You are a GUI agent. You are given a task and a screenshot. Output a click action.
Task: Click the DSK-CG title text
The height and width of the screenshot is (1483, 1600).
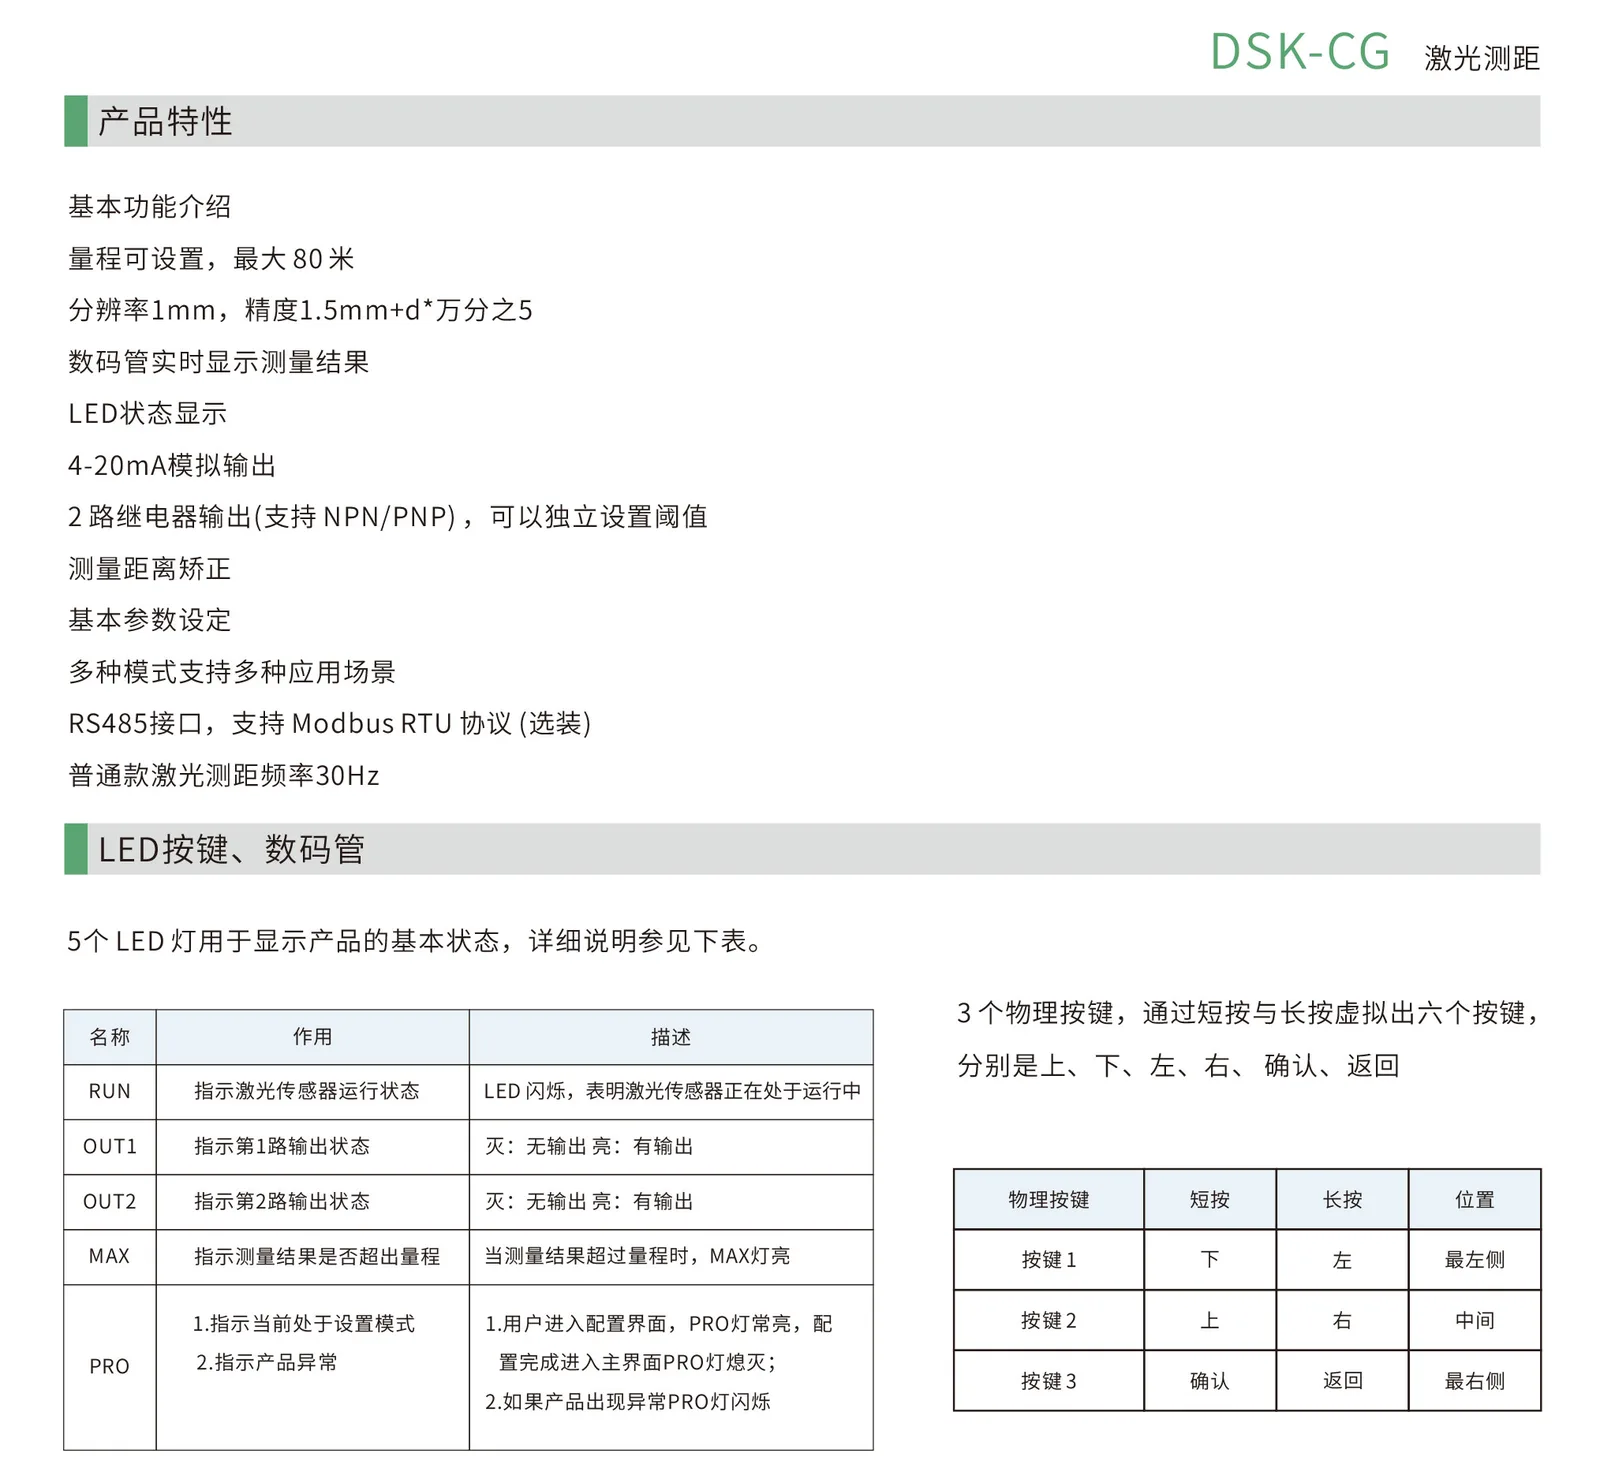tap(1299, 52)
